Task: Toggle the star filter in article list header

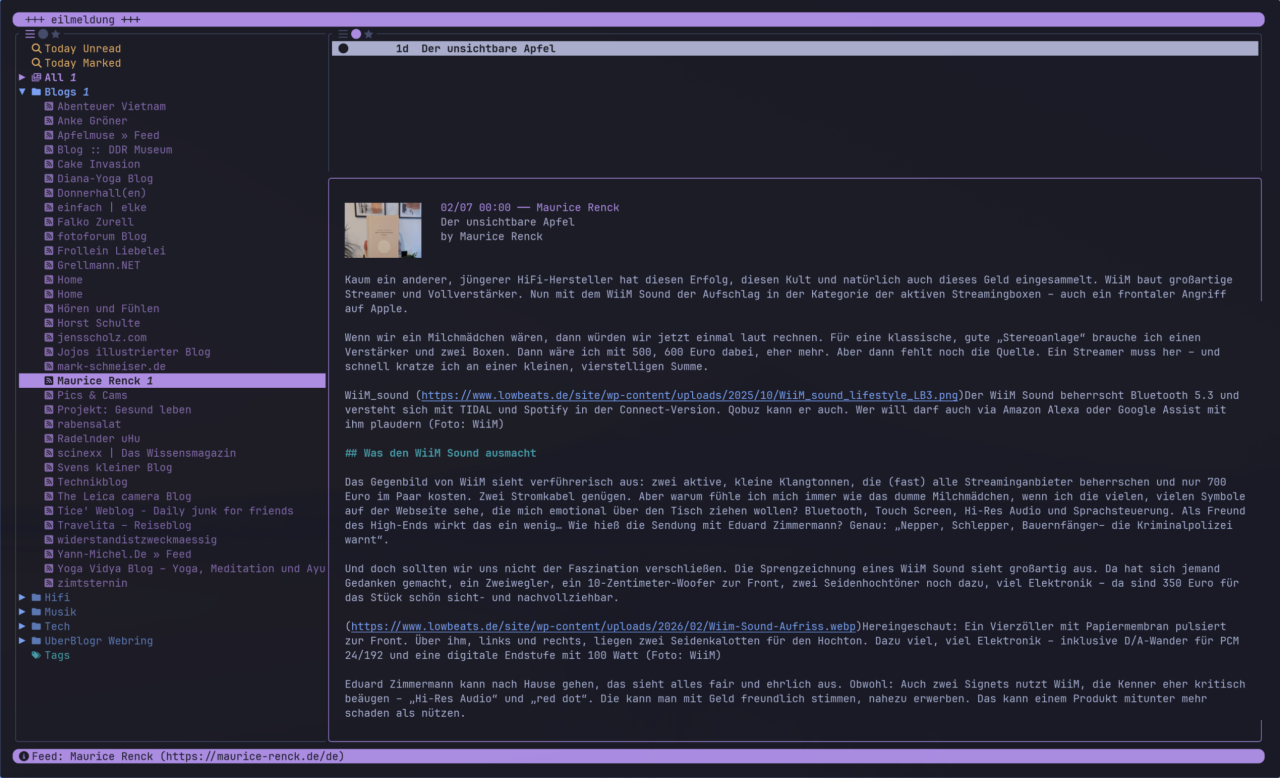Action: click(369, 34)
